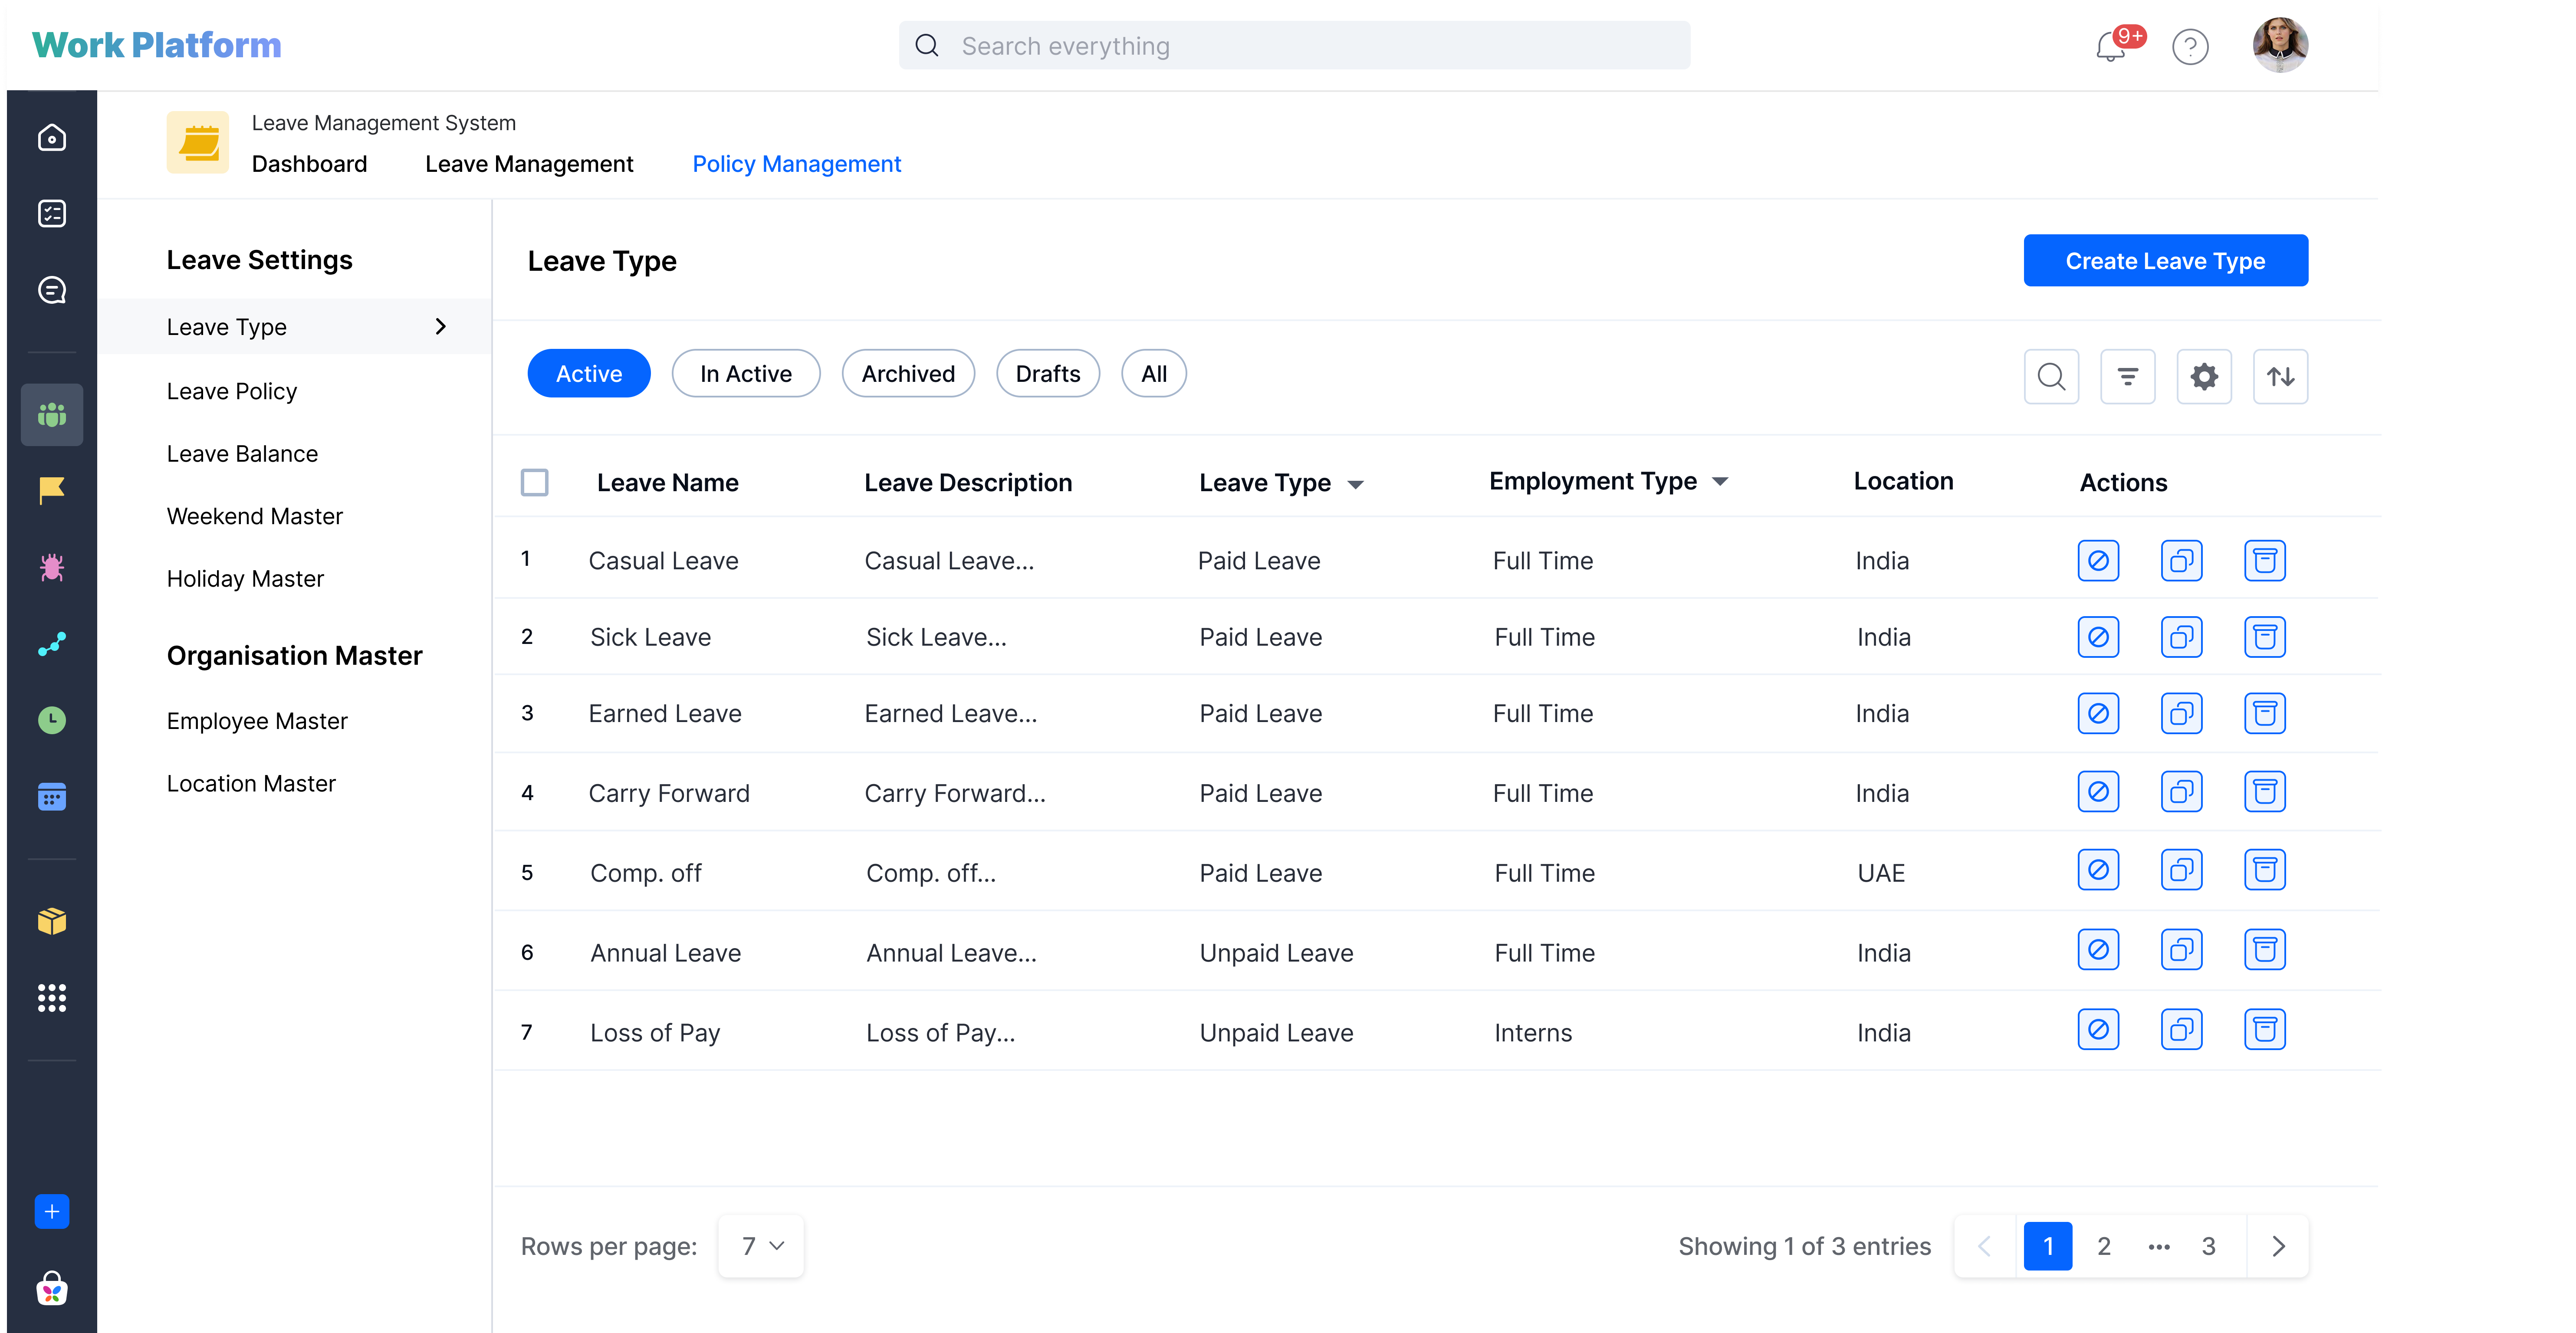Click the pagination ellipsis button

2159,1246
